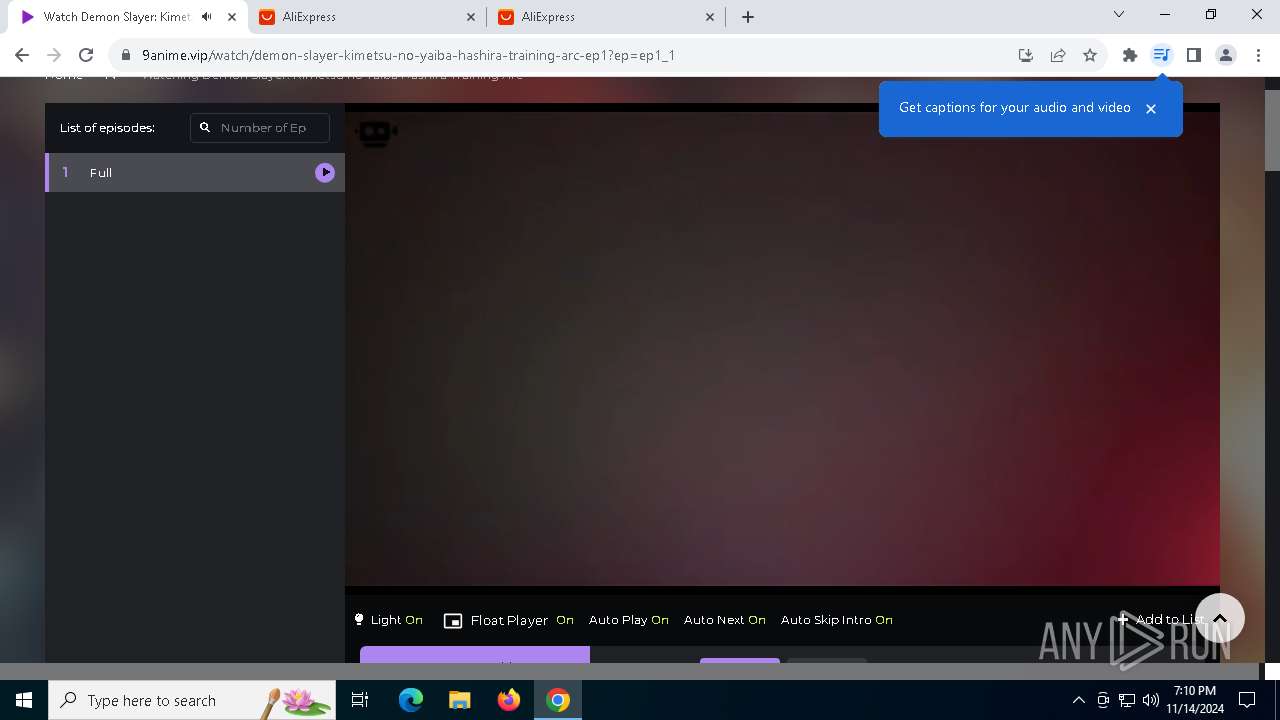Select episode 1 Full in the list
Image resolution: width=1280 pixels, height=720 pixels.
tap(195, 172)
